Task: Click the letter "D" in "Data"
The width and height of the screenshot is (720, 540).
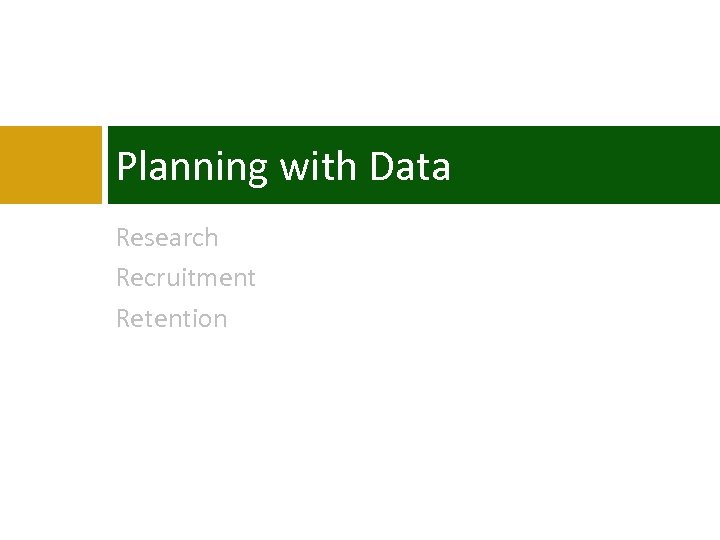Action: coord(381,167)
